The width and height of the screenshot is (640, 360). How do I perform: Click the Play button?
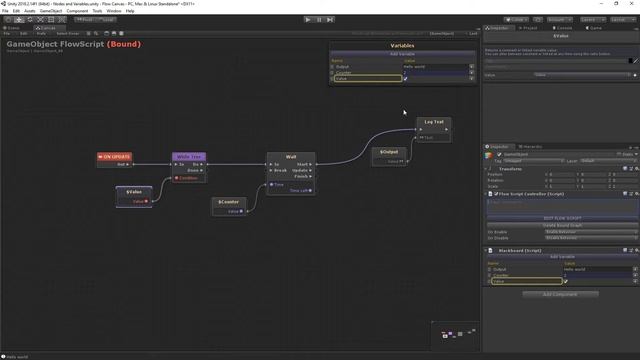click(308, 20)
